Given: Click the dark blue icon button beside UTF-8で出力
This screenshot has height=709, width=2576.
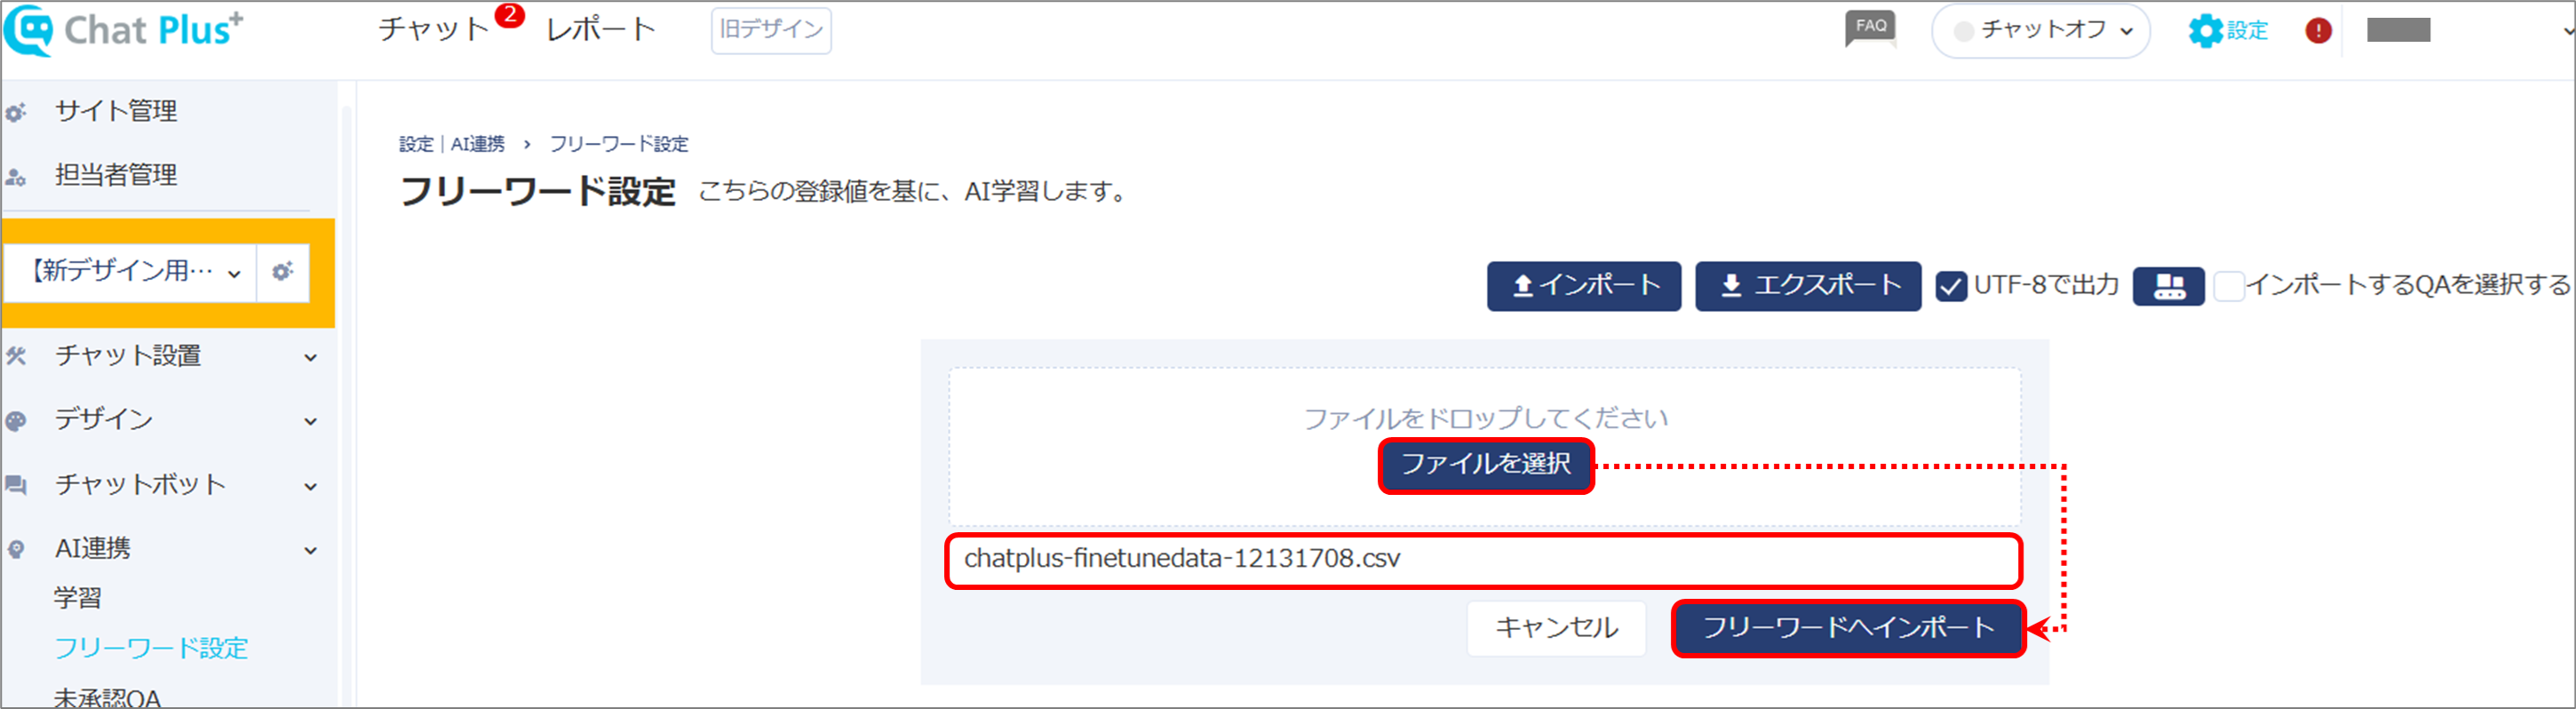Looking at the screenshot, I should point(2168,286).
